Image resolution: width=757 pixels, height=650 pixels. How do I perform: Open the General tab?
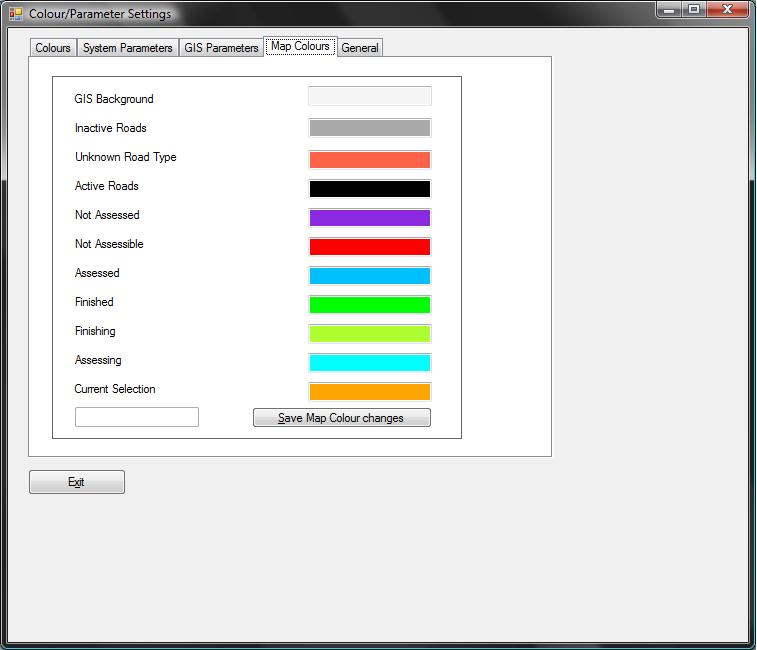pyautogui.click(x=360, y=48)
